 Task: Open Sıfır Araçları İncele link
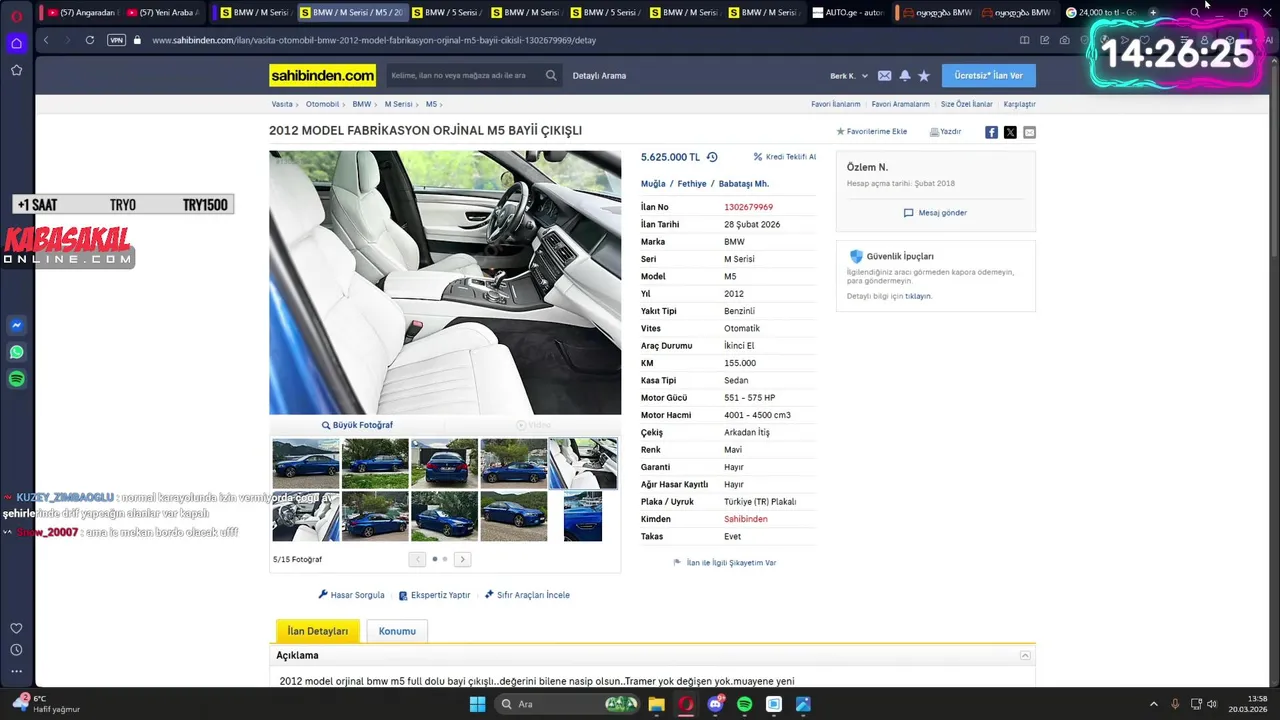click(527, 595)
